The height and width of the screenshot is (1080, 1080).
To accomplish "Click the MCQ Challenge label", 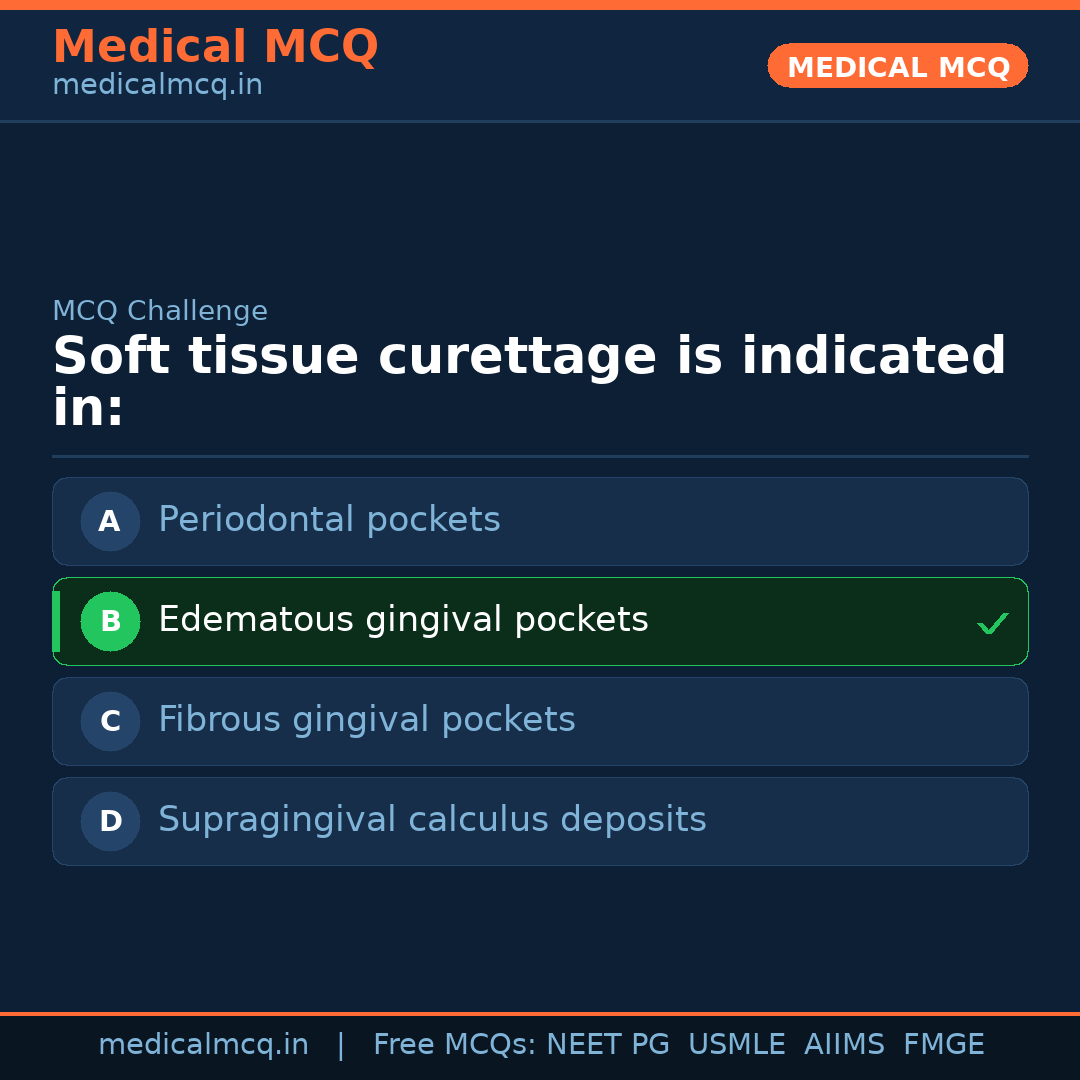I will pyautogui.click(x=160, y=311).
